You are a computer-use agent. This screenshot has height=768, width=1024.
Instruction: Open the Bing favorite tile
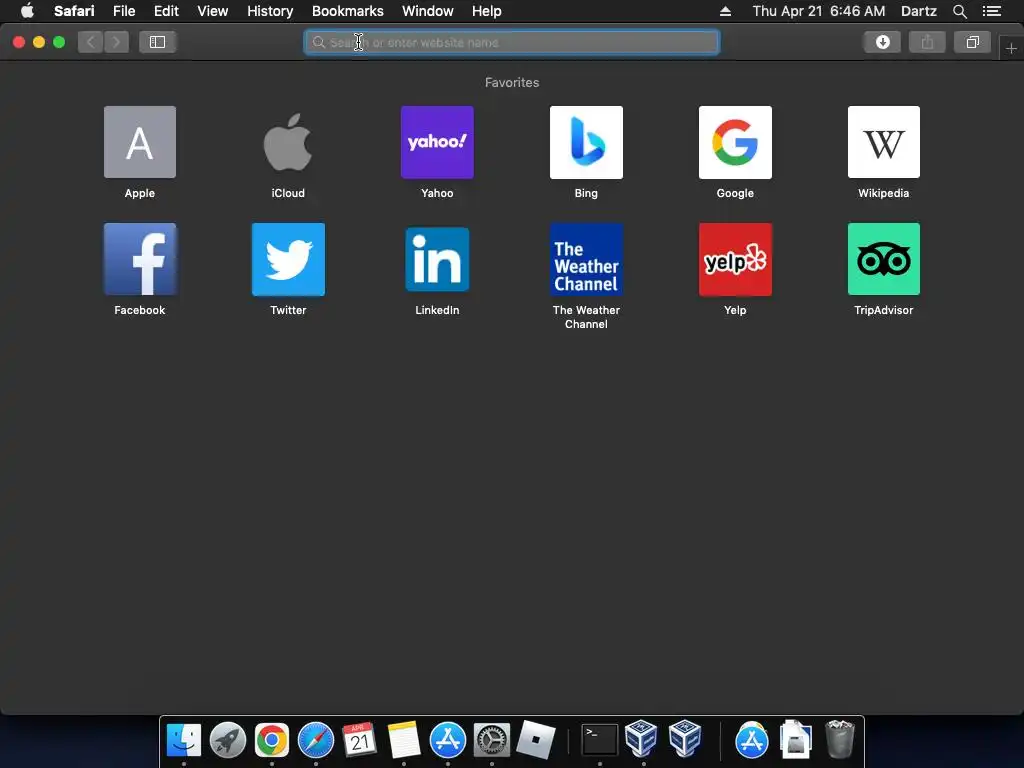tap(586, 142)
